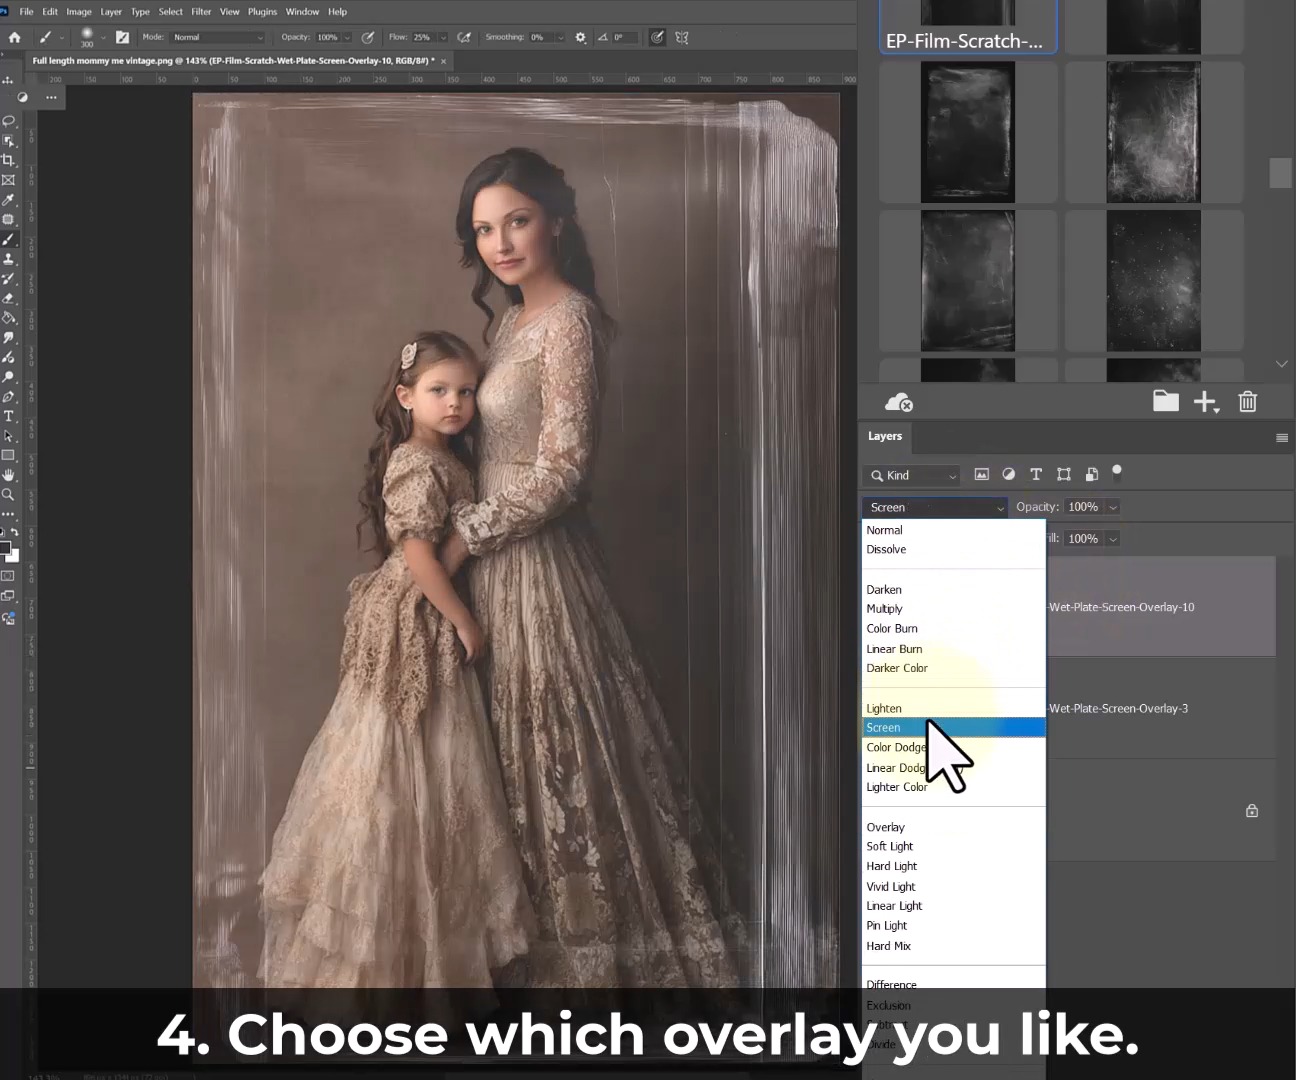Select the Zoom tool
Viewport: 1296px width, 1080px height.
pyautogui.click(x=9, y=494)
